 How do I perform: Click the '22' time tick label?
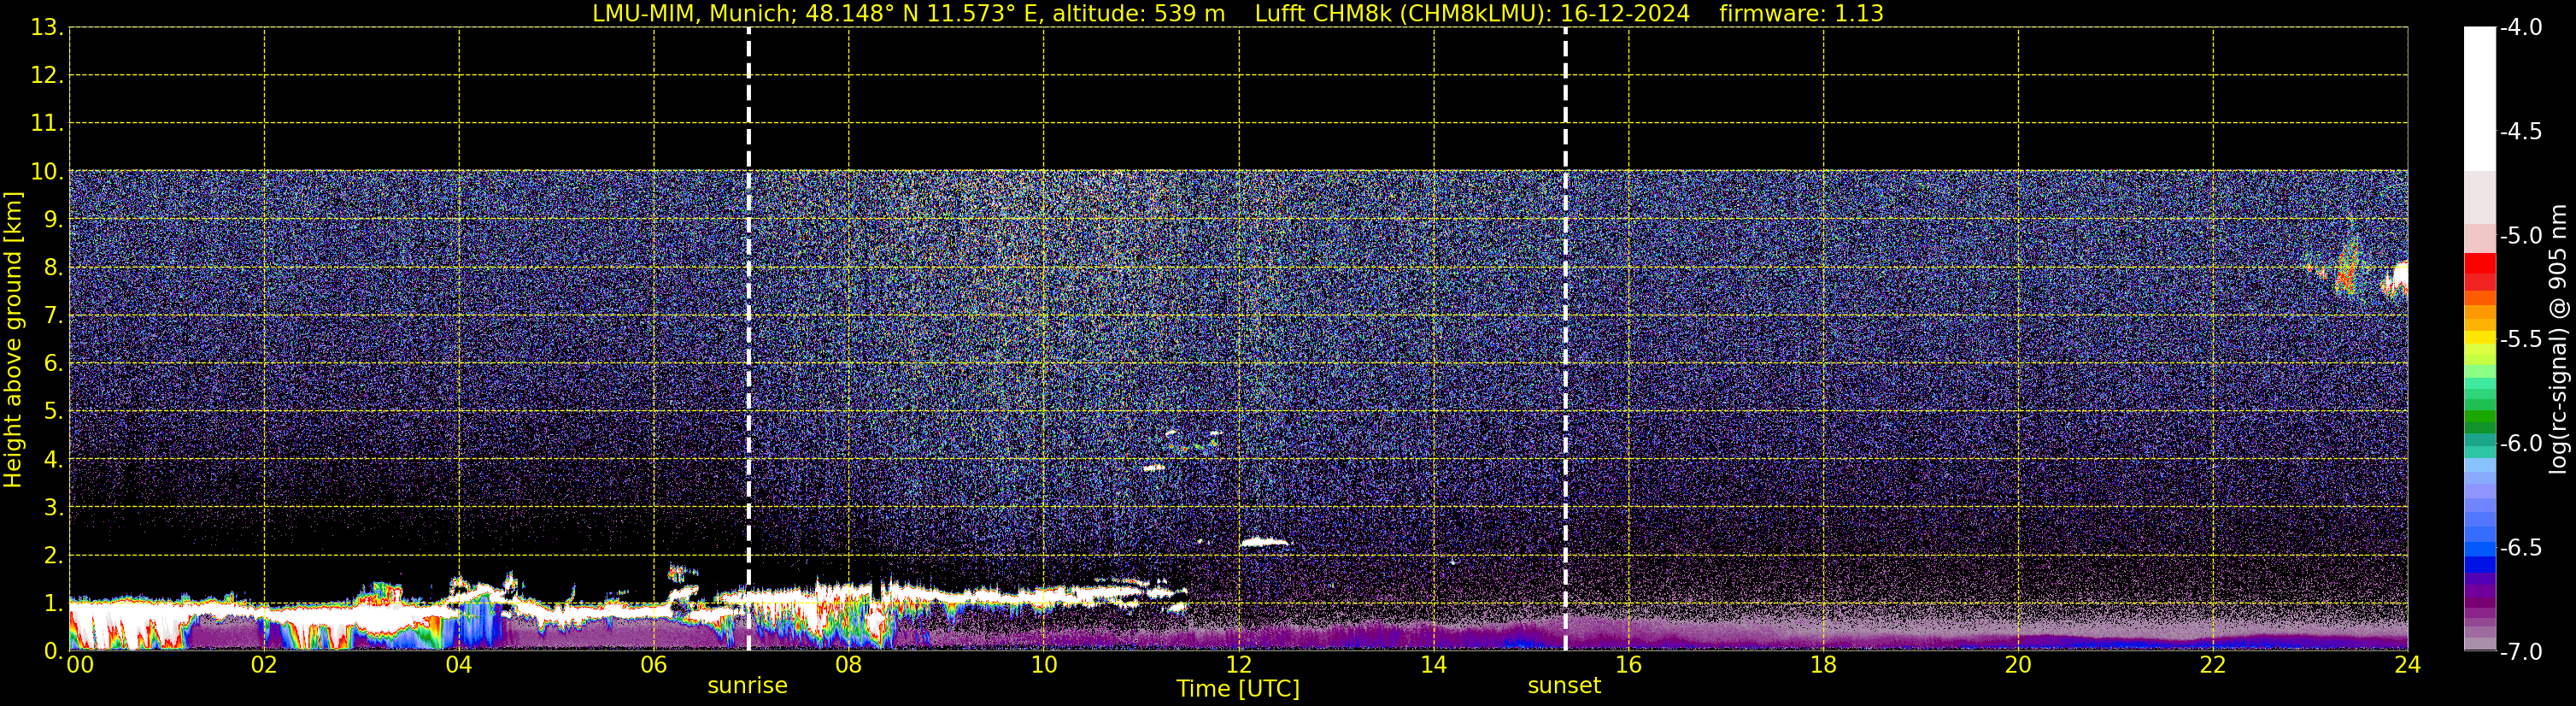[2213, 665]
